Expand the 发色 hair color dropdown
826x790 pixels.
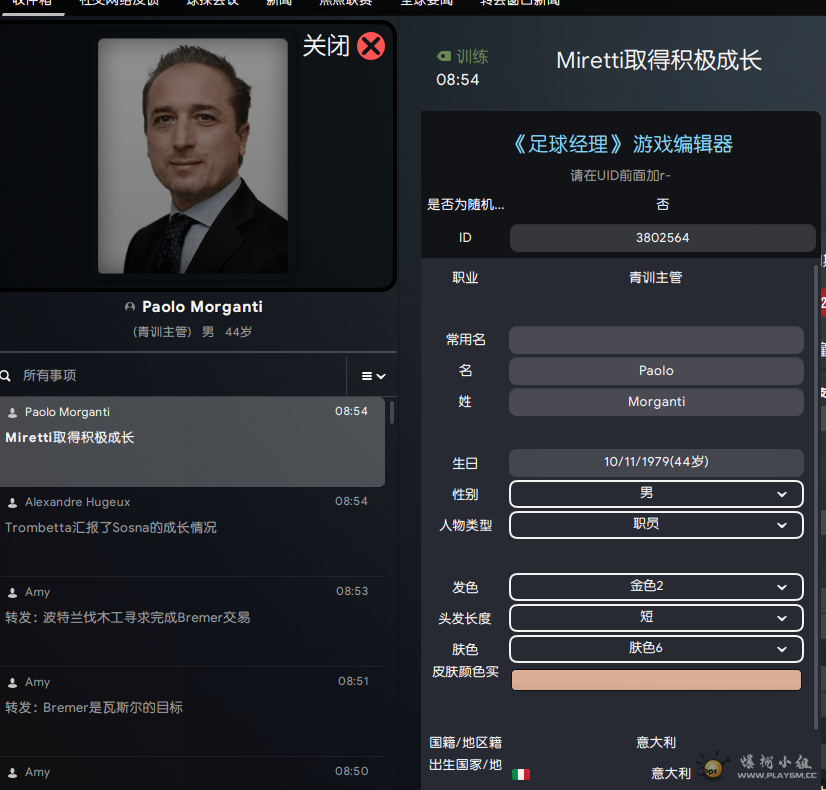tap(656, 587)
